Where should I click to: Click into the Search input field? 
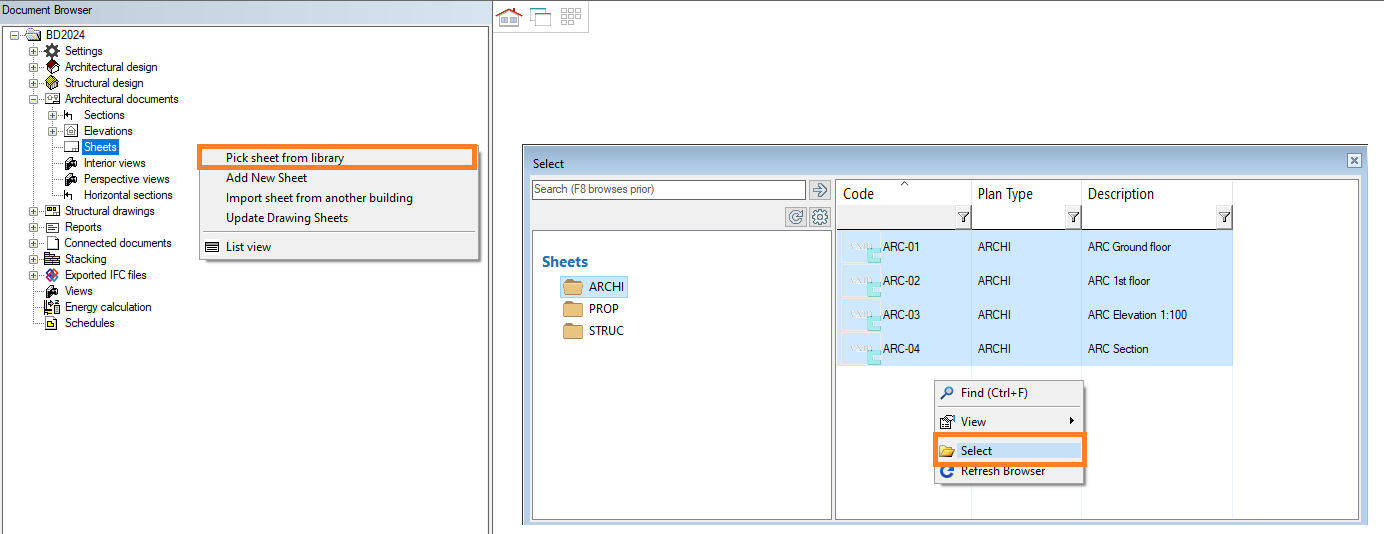(668, 189)
